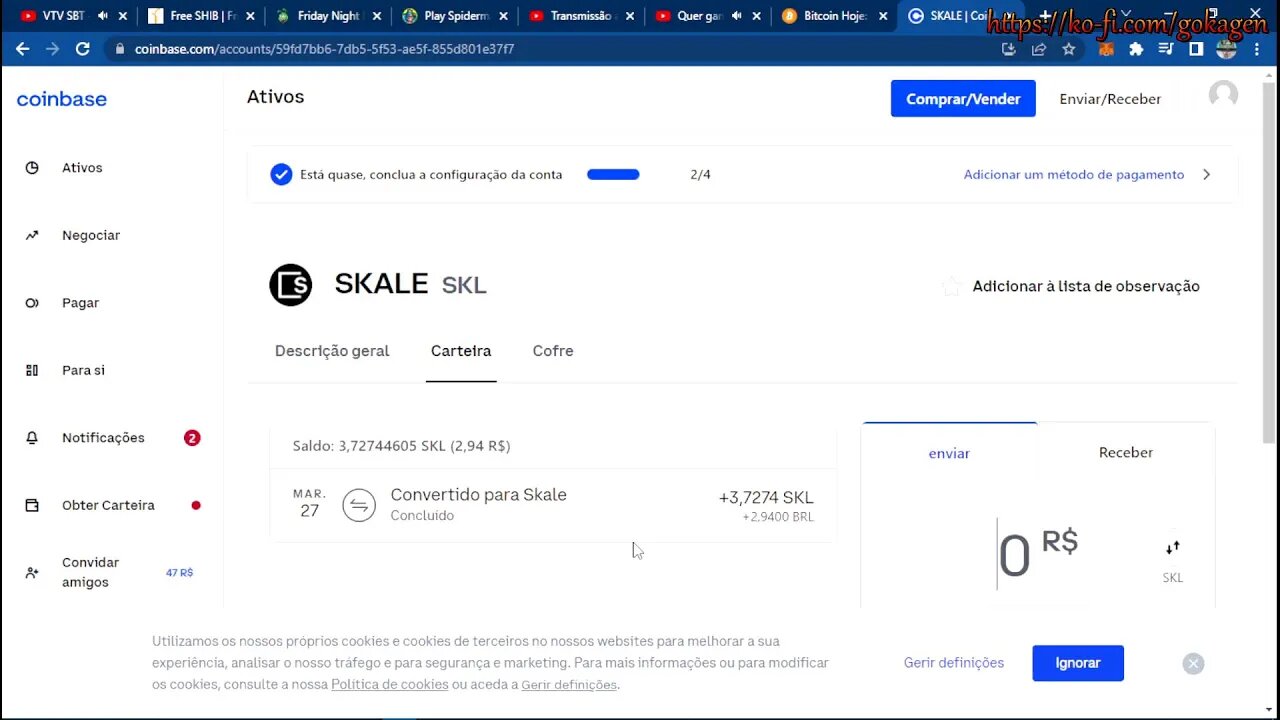This screenshot has width=1280, height=720.
Task: Click the Chrome profile picture
Action: point(1226,48)
